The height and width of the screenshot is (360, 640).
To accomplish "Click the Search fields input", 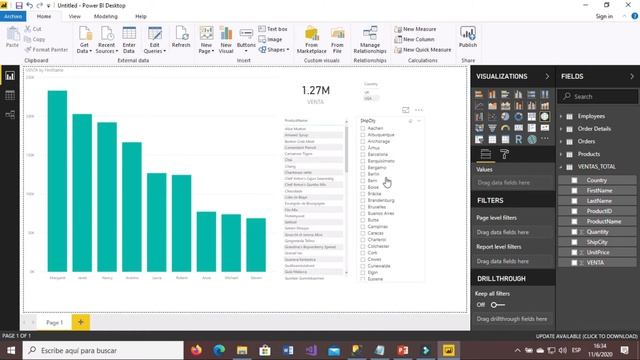I will [x=598, y=97].
